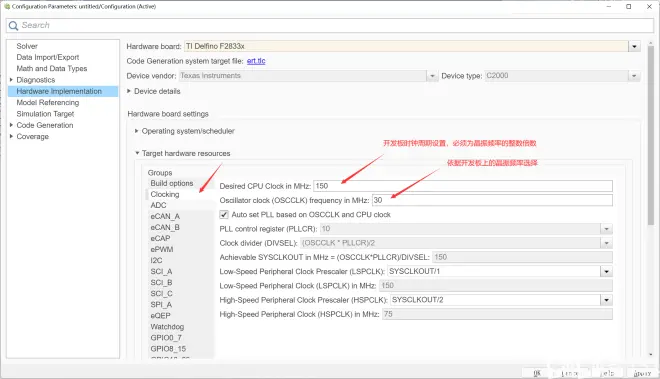Expand Operating system/scheduler section
This screenshot has width=660, height=379.
136,131
